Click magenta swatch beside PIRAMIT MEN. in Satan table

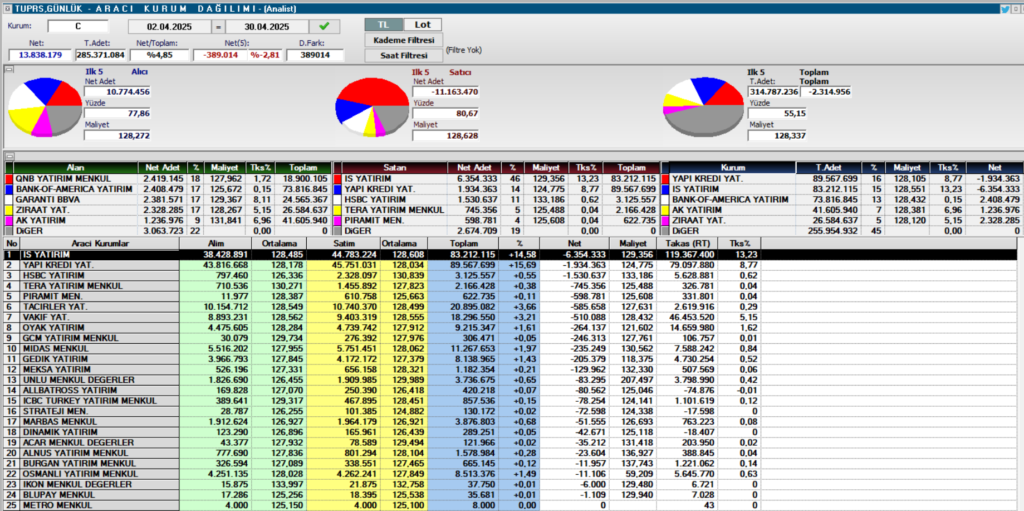point(338,220)
